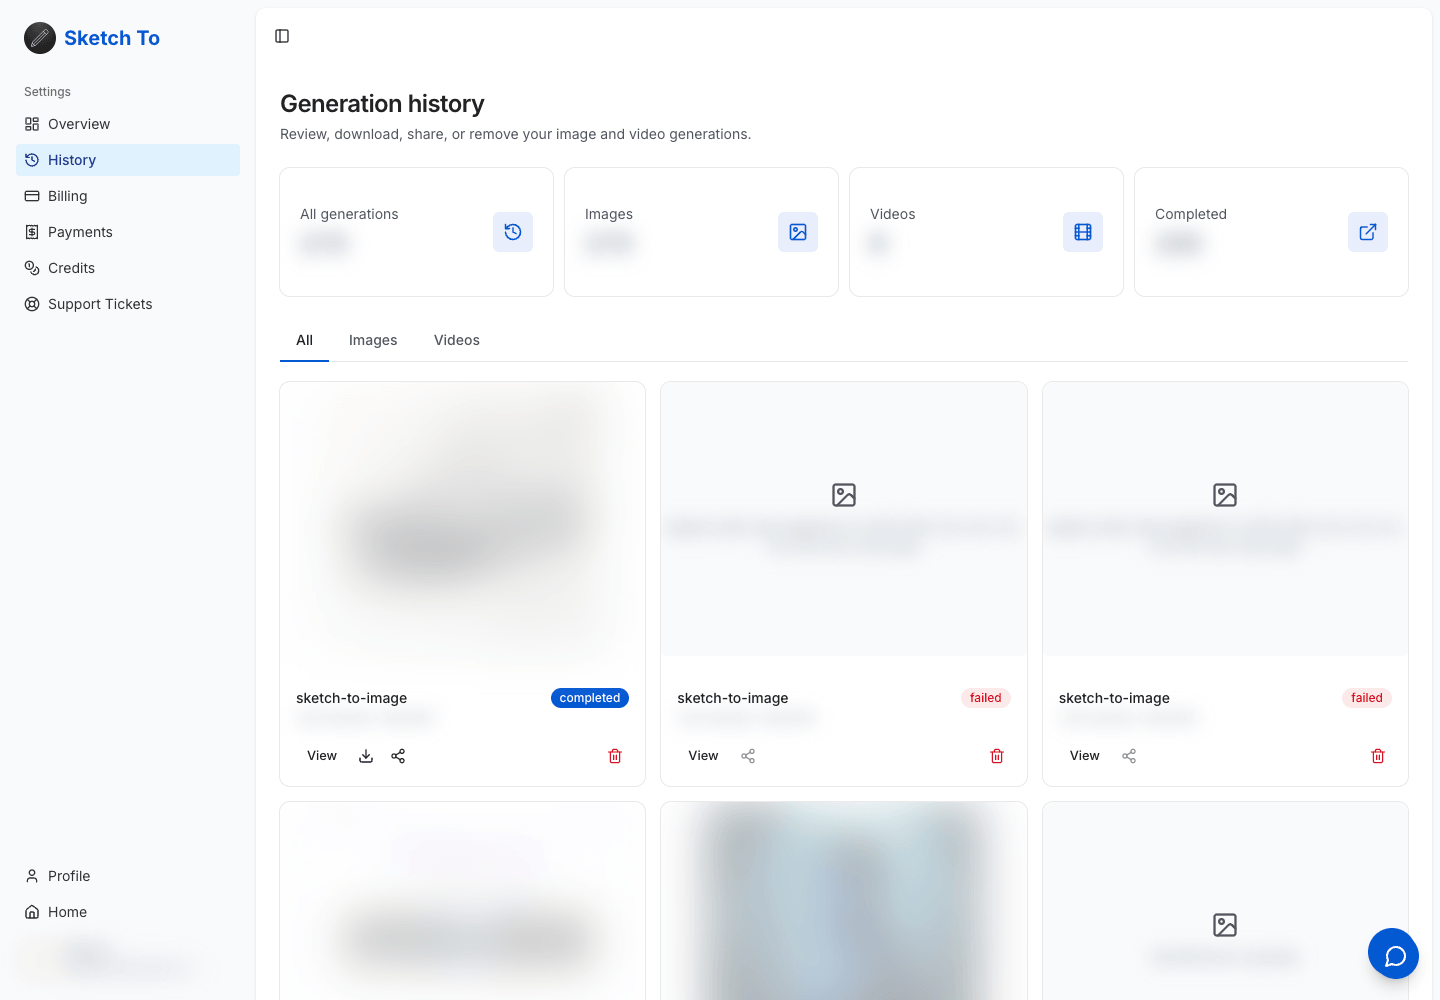1440x1000 pixels.
Task: Download the completed sketch-to-image result
Action: click(x=366, y=756)
